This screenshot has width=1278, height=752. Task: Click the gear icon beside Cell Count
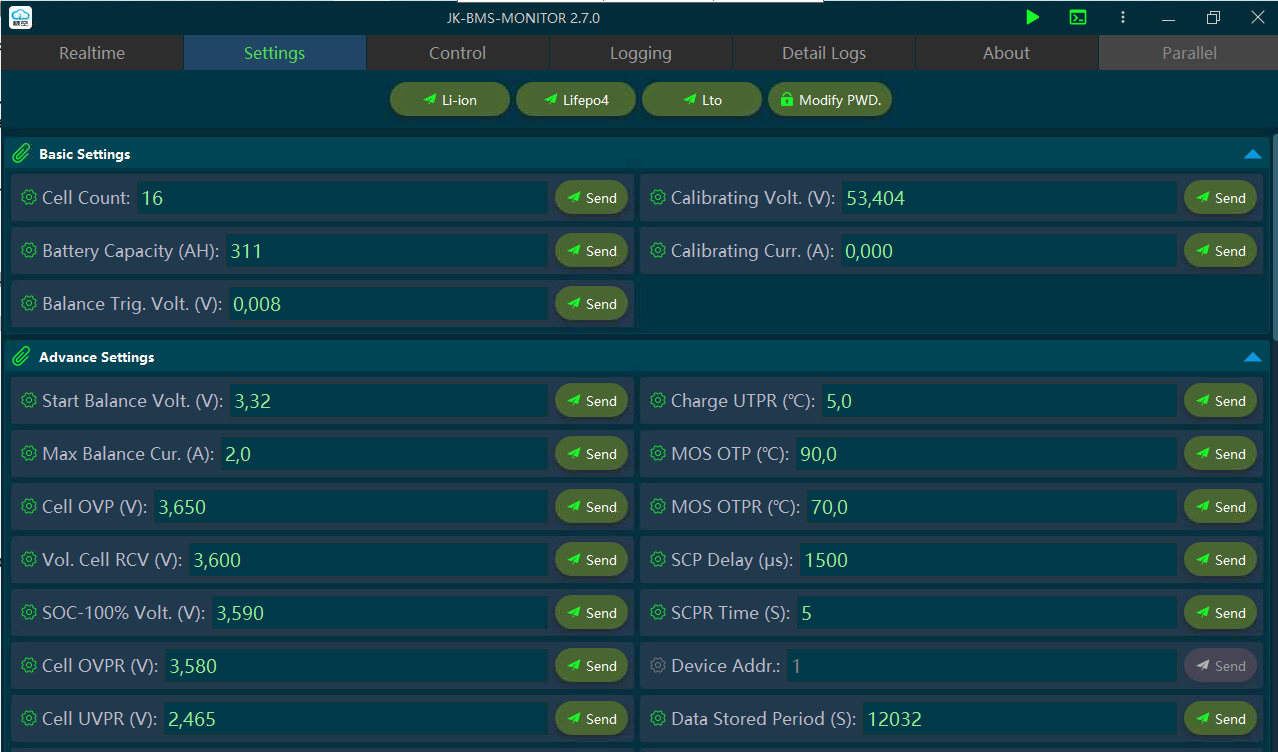point(29,197)
